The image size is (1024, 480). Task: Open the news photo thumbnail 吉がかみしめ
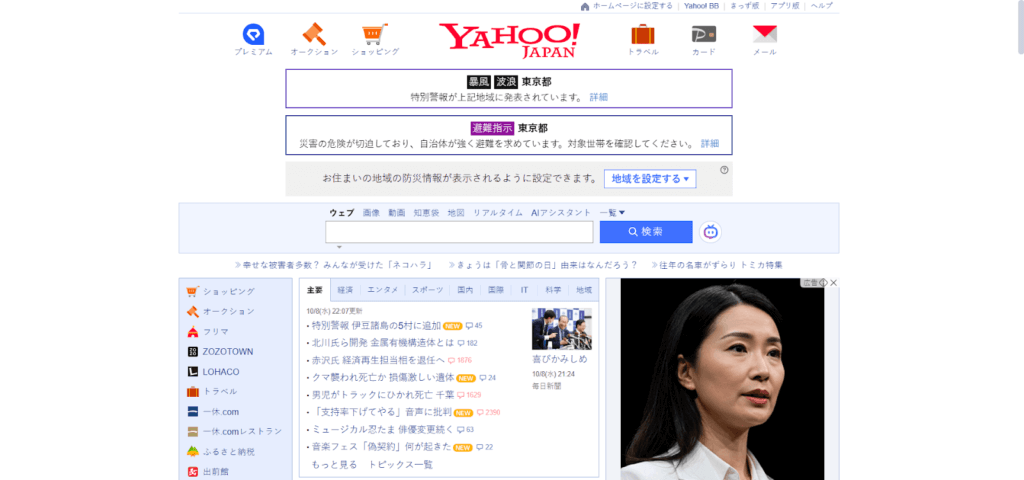coord(561,328)
